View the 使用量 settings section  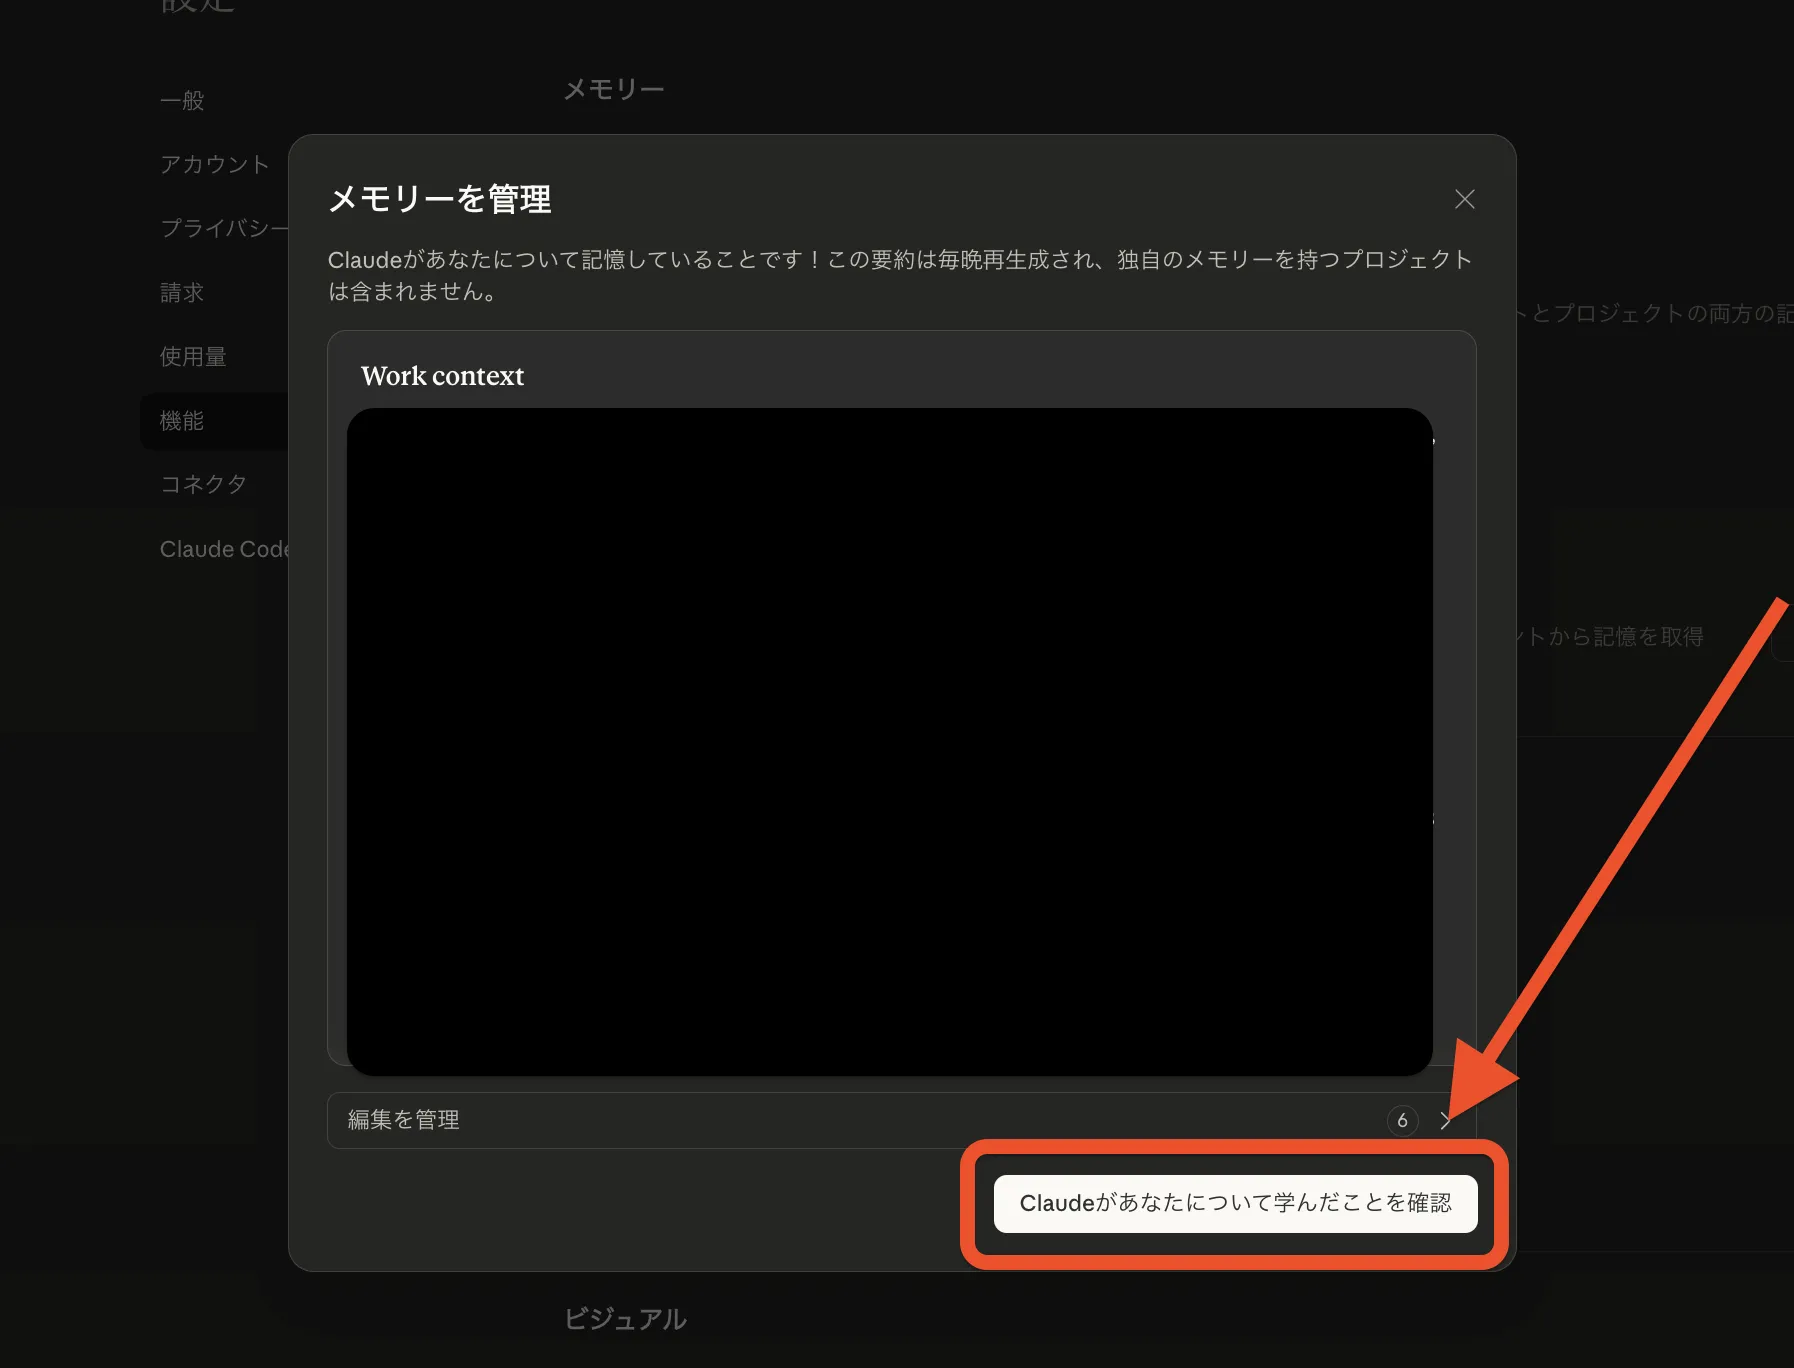click(192, 356)
